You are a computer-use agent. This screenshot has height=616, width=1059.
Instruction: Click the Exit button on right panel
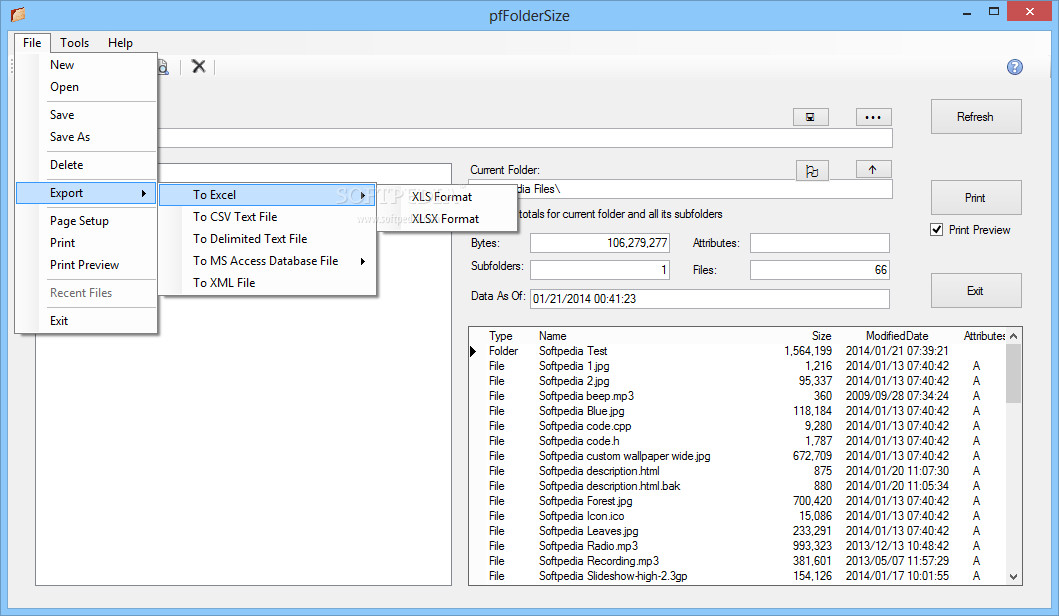coord(976,291)
